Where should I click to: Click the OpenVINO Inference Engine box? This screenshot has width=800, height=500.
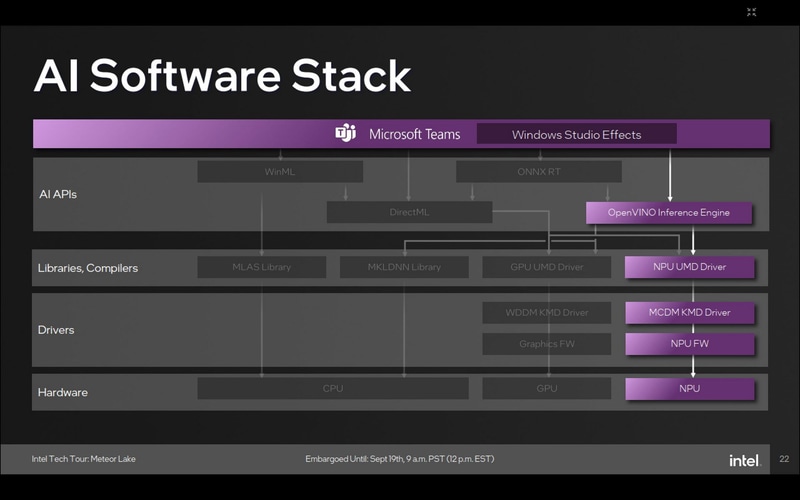click(668, 213)
